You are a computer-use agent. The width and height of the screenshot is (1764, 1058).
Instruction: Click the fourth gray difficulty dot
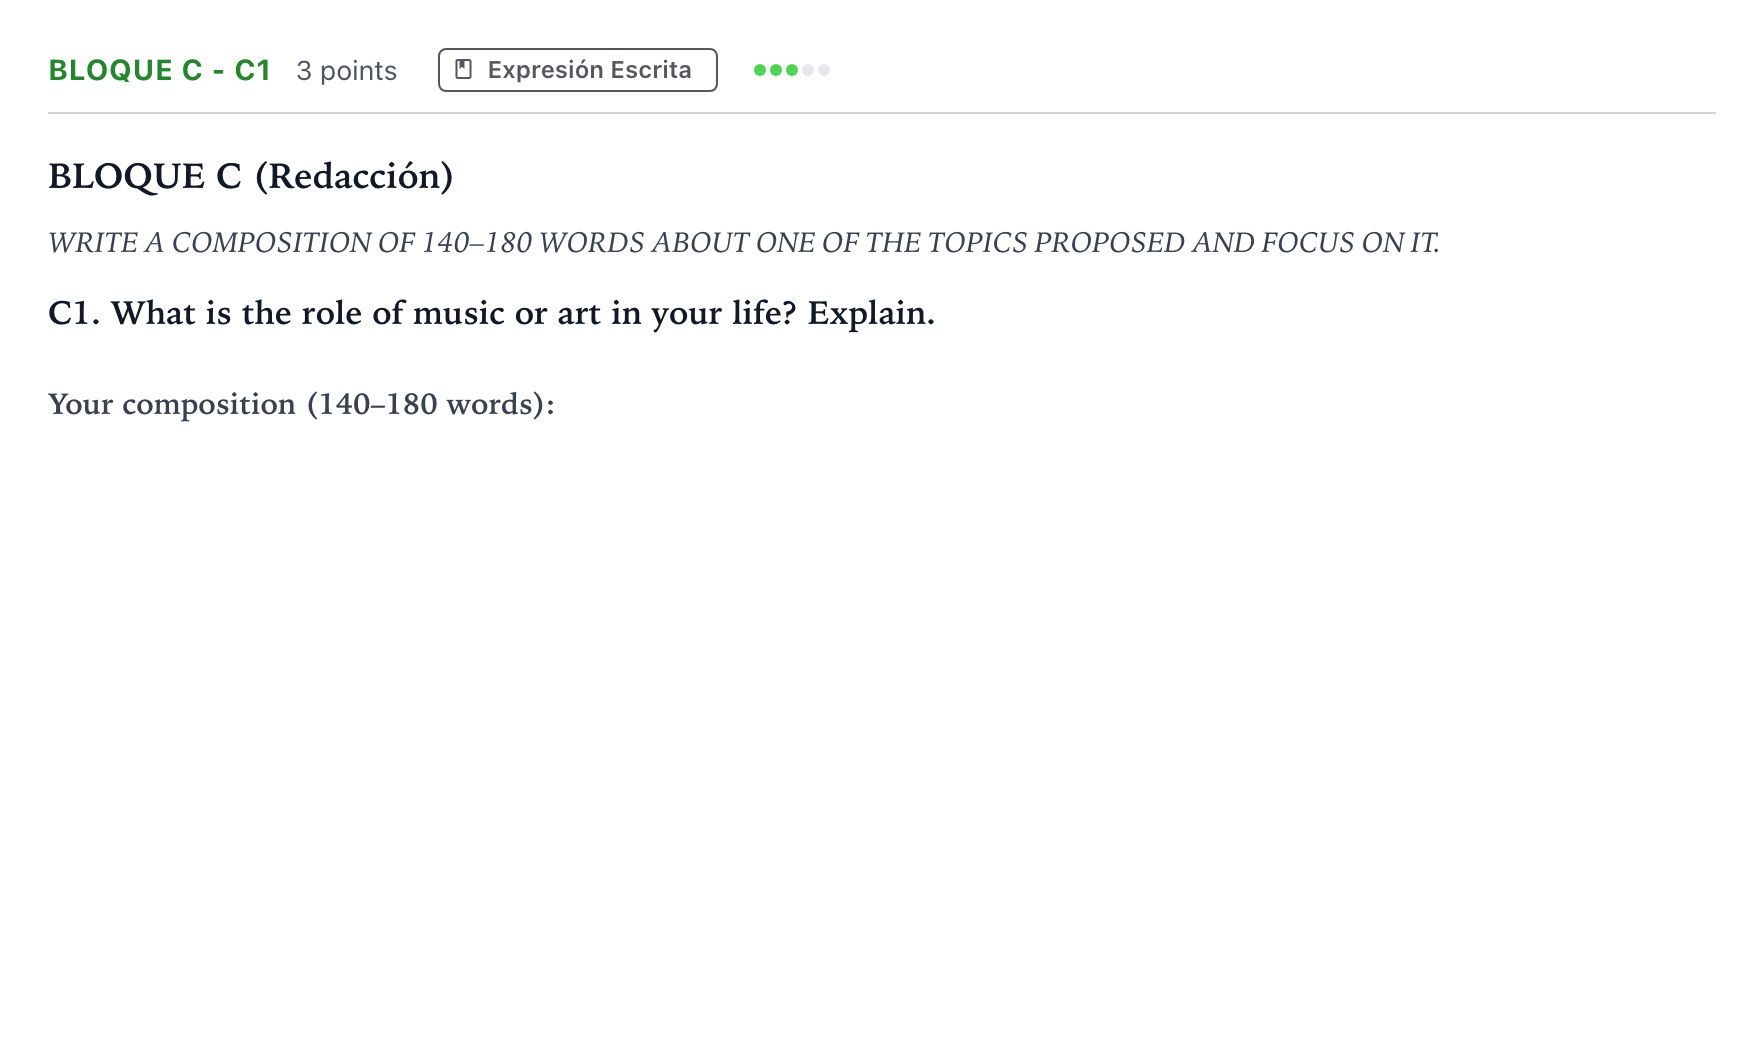pyautogui.click(x=808, y=70)
